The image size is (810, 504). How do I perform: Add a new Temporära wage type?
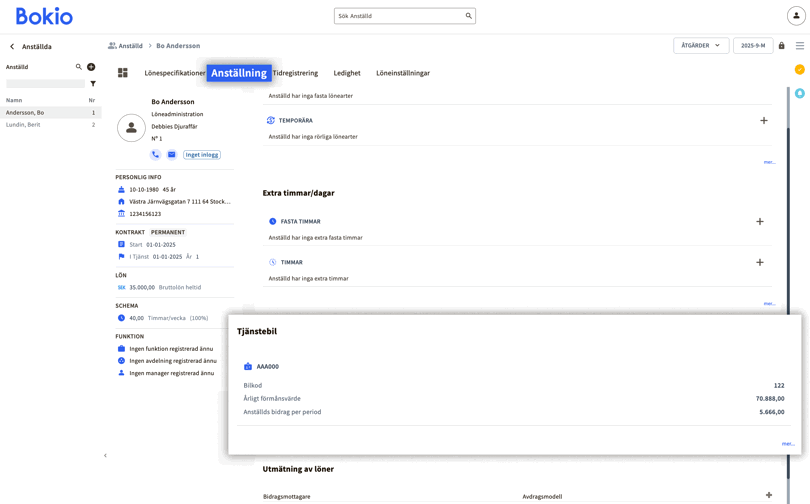click(x=763, y=121)
